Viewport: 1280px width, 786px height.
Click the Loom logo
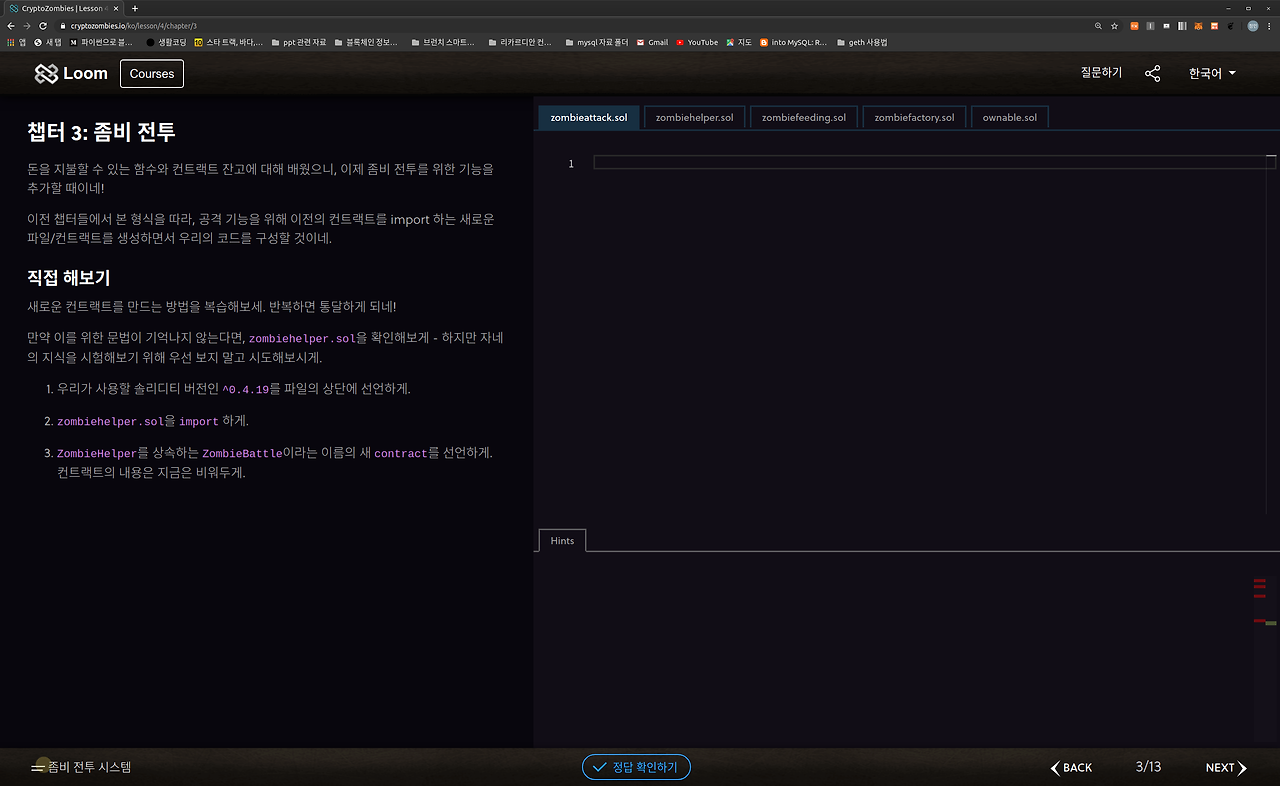tap(71, 73)
